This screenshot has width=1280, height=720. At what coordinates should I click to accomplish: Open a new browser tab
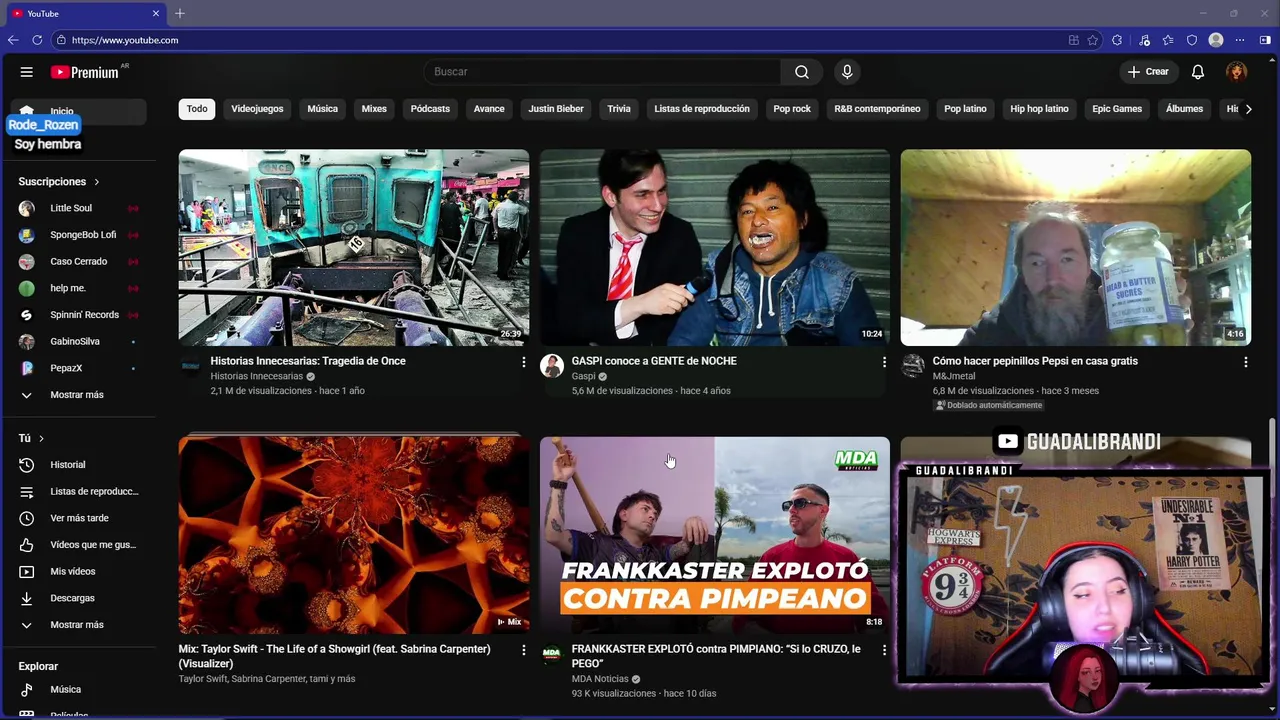click(x=180, y=13)
